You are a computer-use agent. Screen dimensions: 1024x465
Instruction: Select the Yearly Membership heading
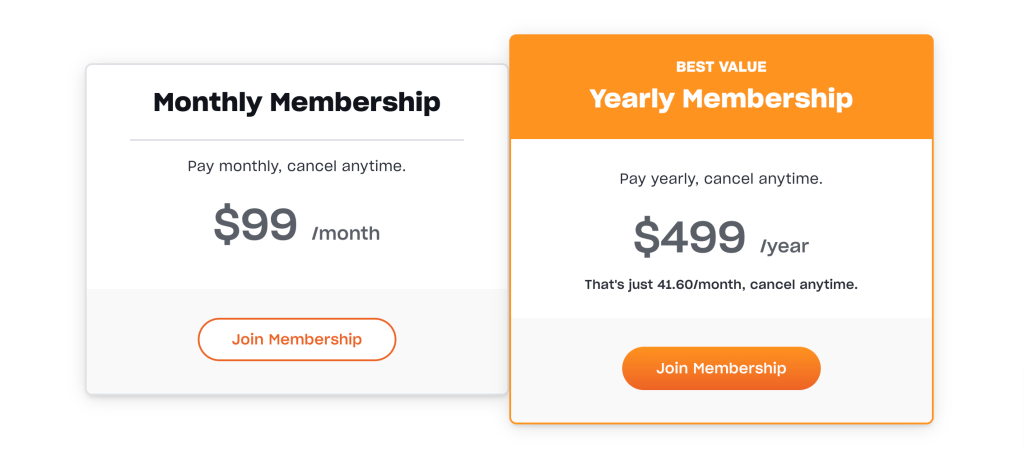[721, 99]
